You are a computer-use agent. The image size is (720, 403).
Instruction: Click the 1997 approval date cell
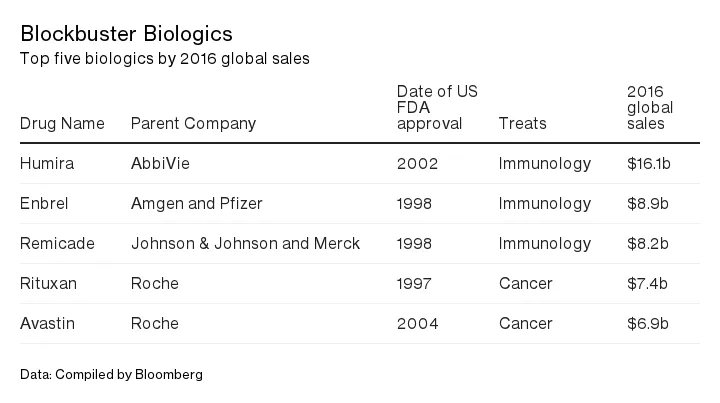point(415,284)
